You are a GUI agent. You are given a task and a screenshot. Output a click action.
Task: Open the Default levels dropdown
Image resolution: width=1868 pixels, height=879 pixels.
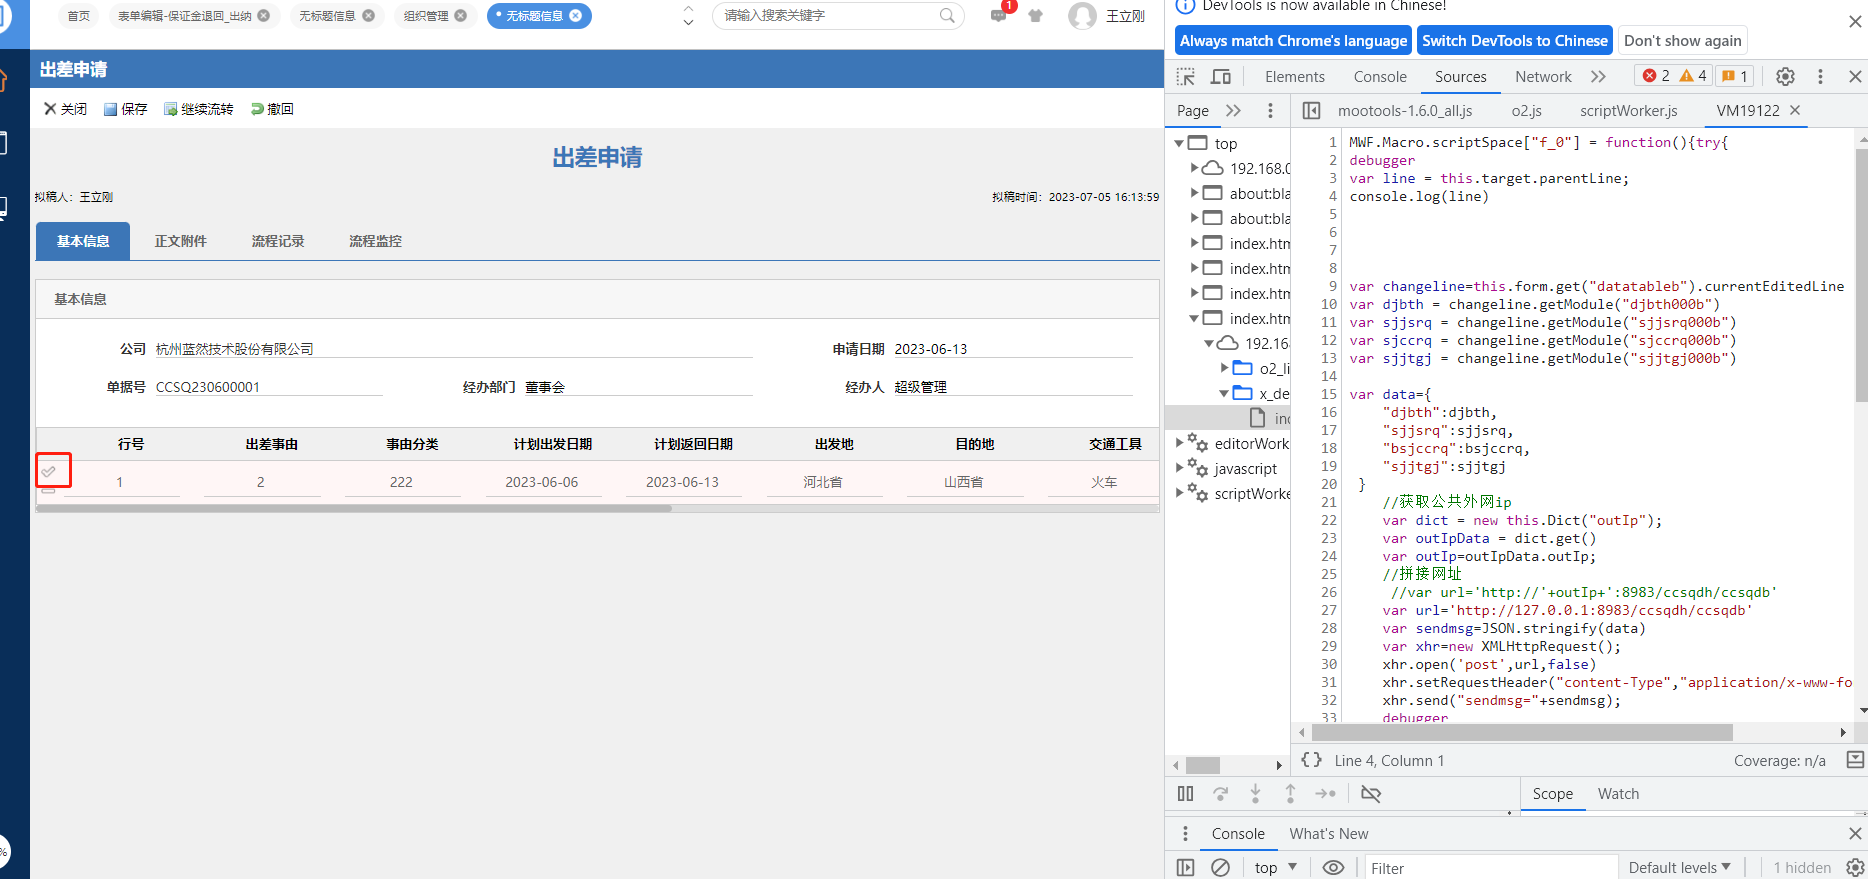point(1679,868)
